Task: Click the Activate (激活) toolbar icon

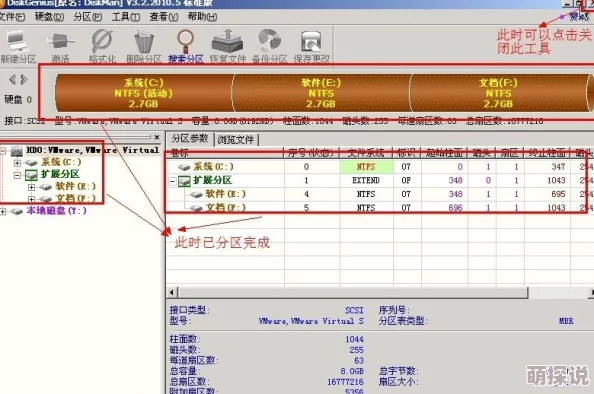Action: coord(60,47)
